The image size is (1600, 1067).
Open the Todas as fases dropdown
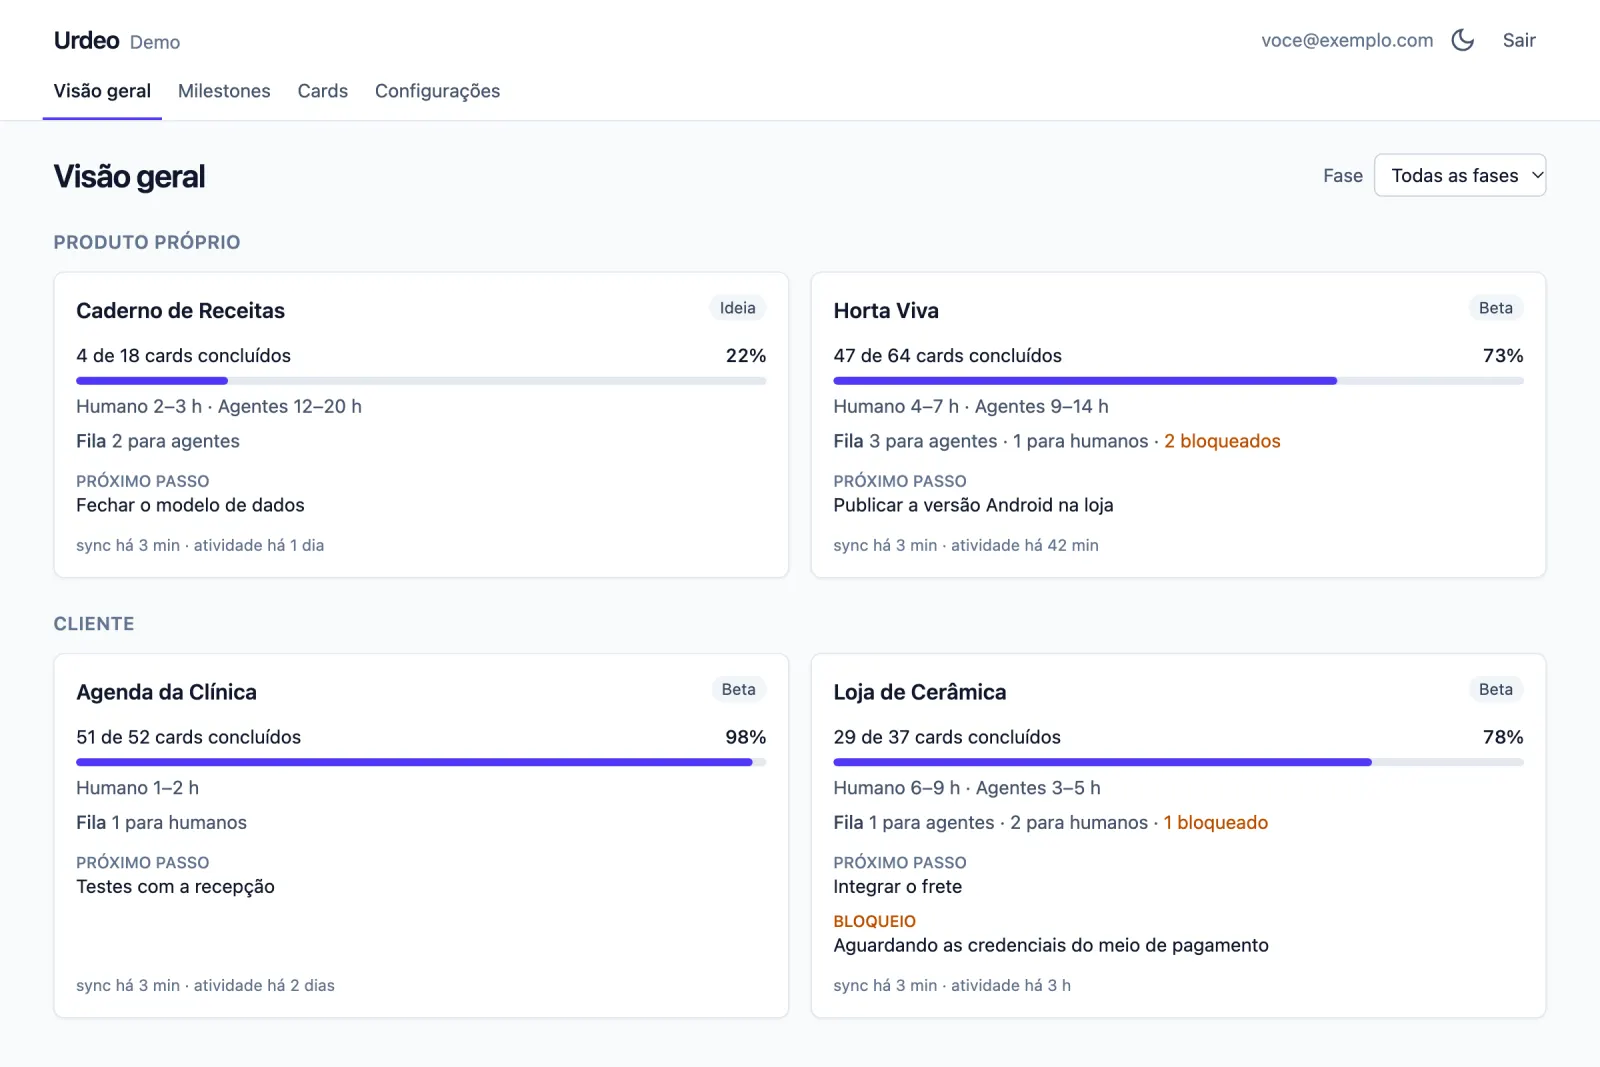click(x=1460, y=175)
